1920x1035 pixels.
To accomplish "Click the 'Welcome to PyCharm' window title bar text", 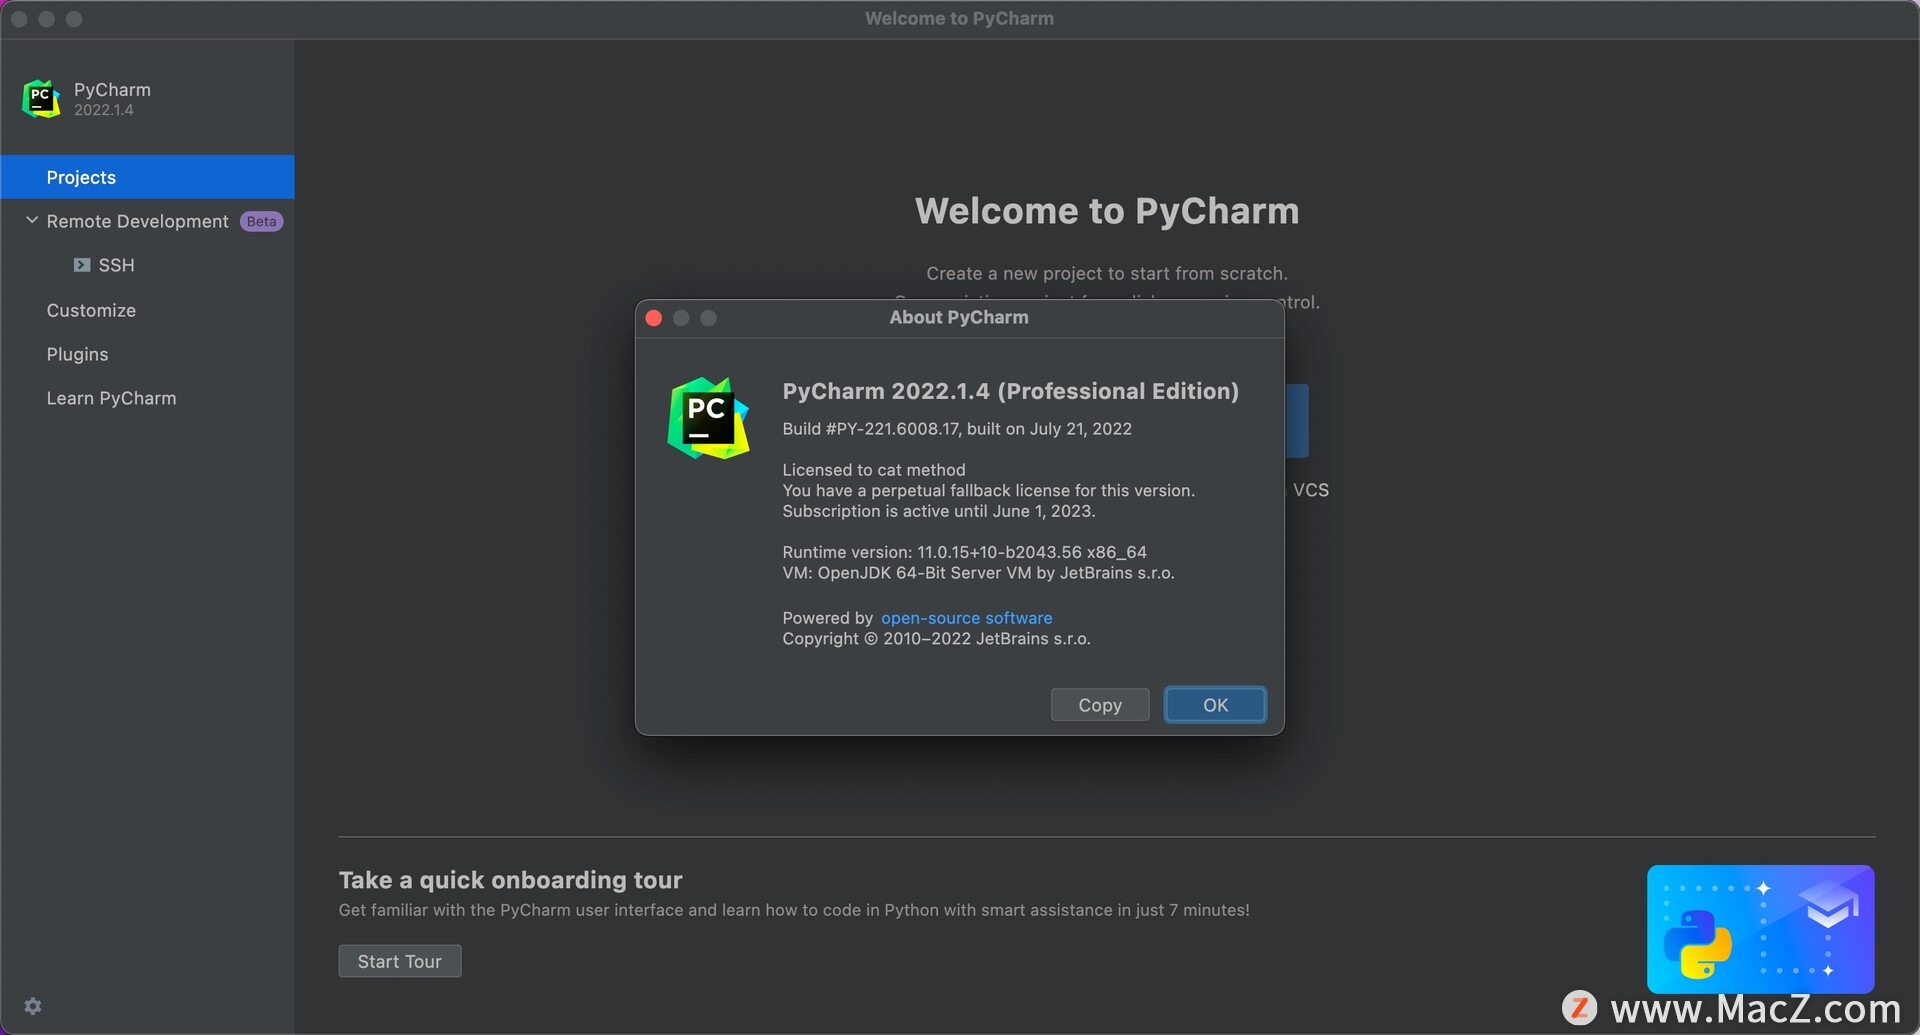I will (x=959, y=18).
